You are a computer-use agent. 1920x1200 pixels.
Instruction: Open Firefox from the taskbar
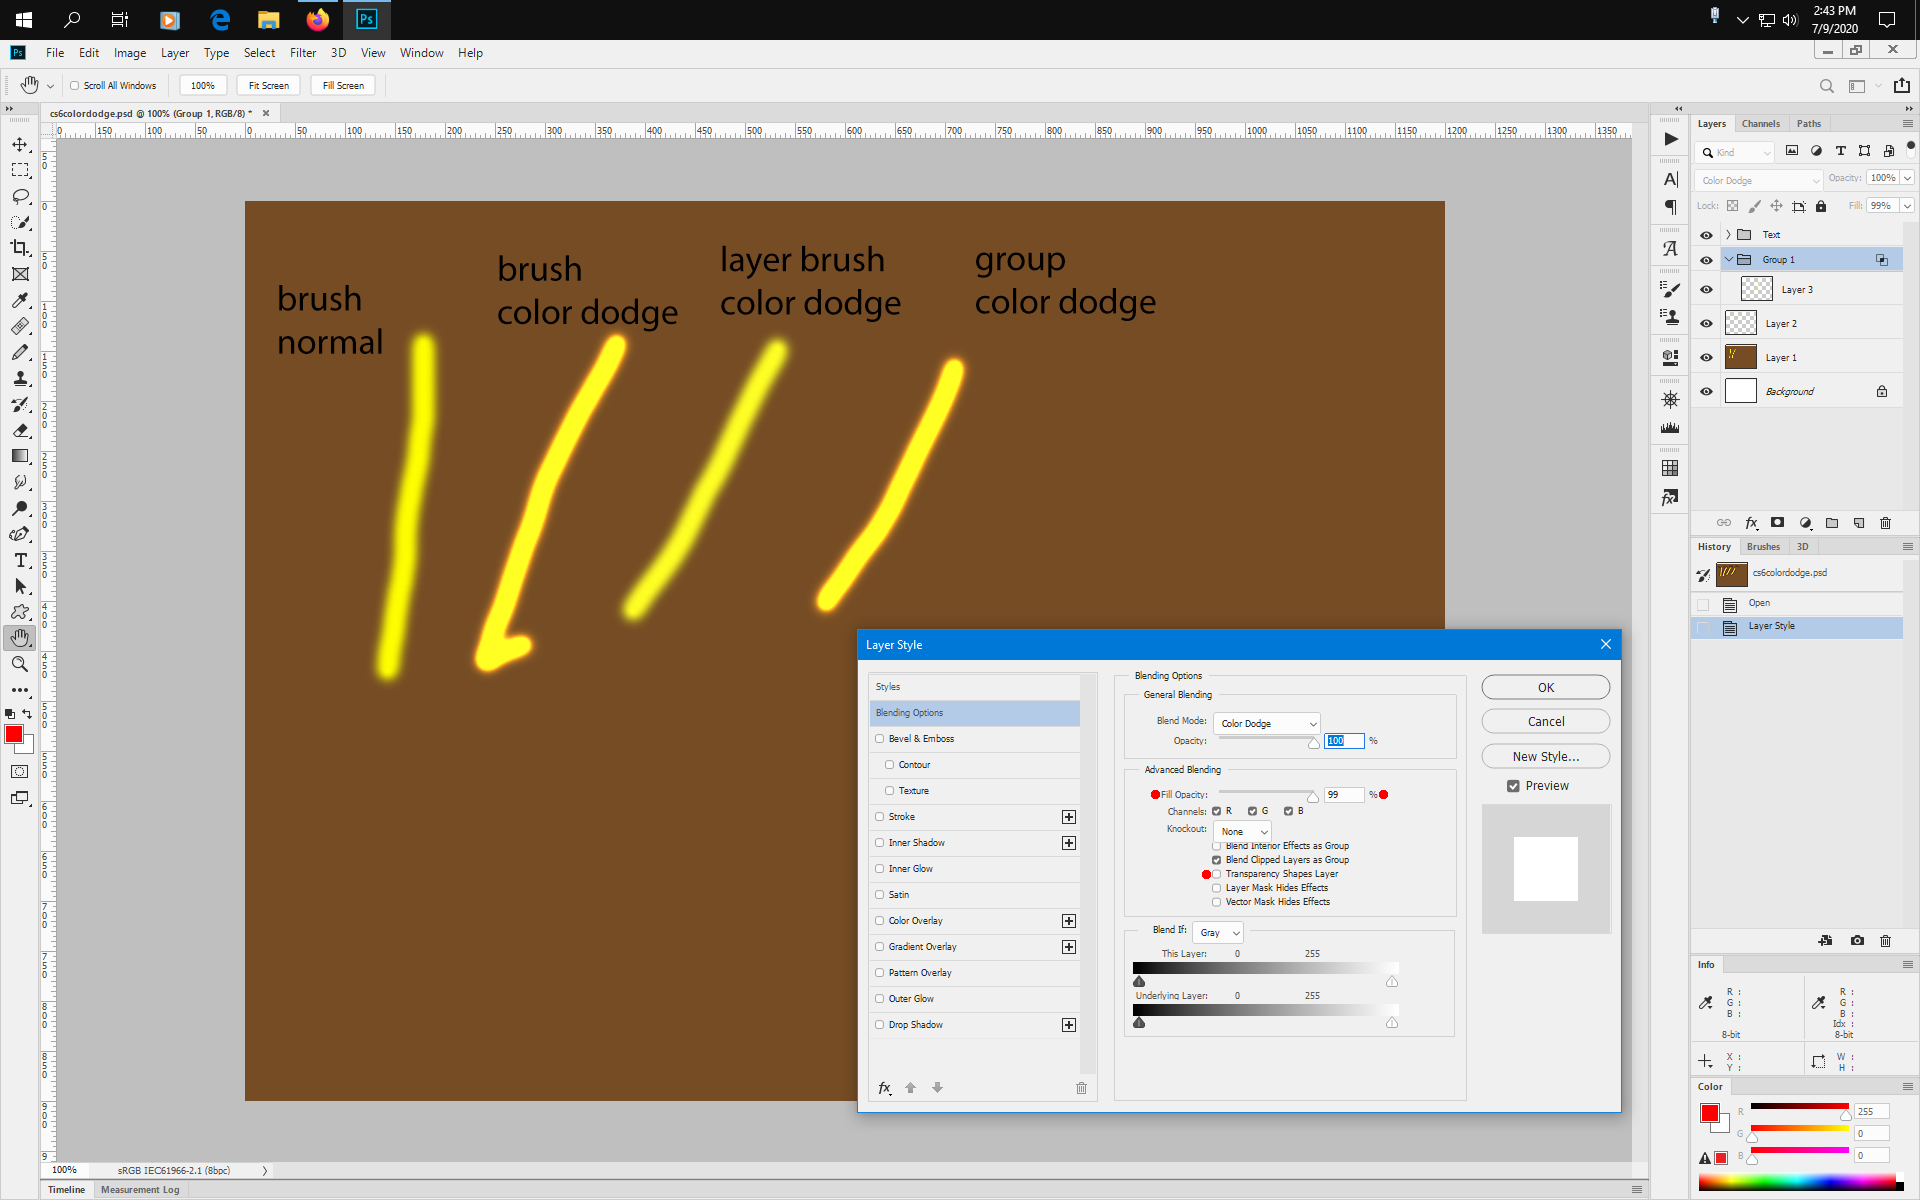(318, 19)
